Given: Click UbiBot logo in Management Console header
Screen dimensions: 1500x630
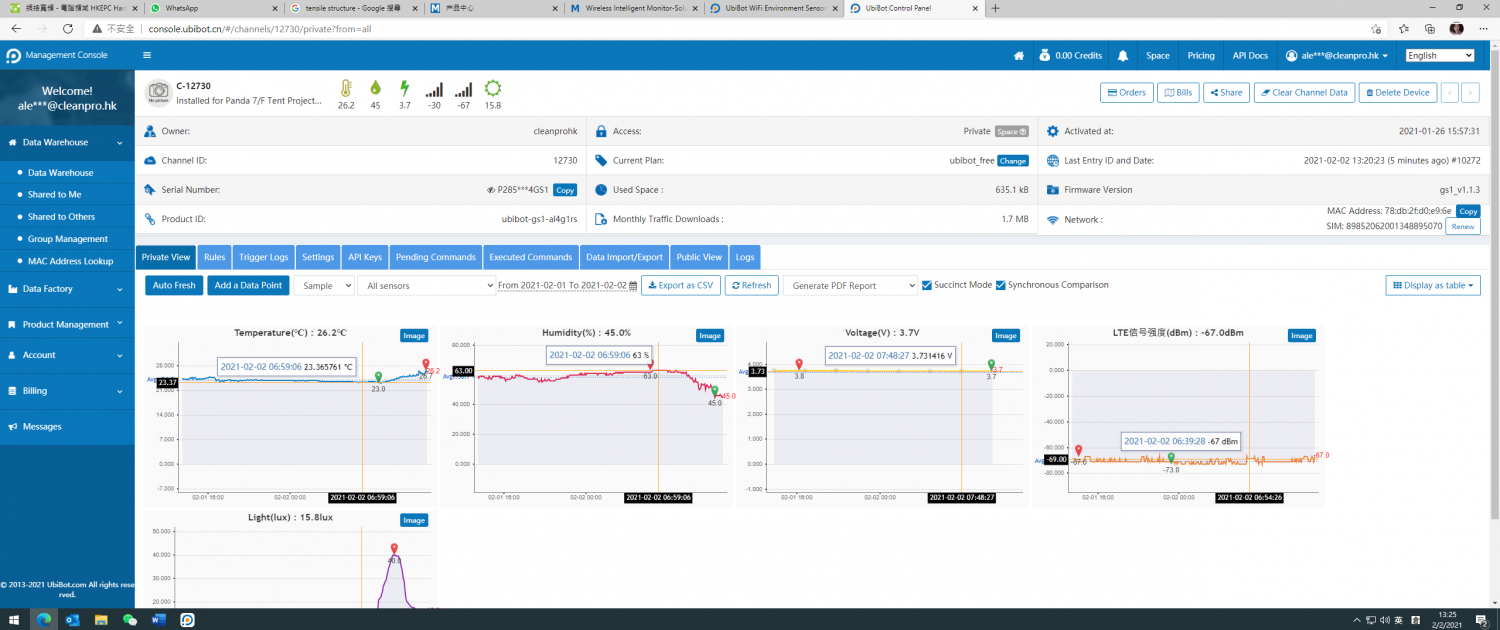Looking at the screenshot, I should [13, 55].
